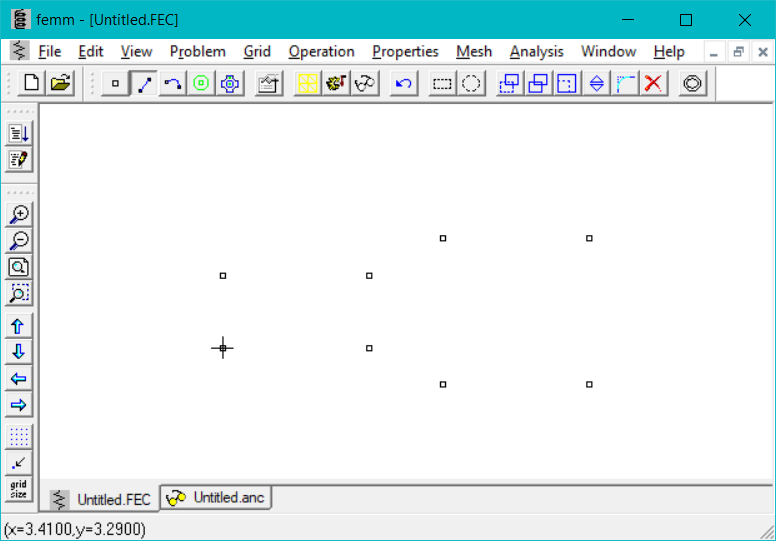Toggle the Snap to grid button
This screenshot has width=776, height=541.
click(x=19, y=463)
